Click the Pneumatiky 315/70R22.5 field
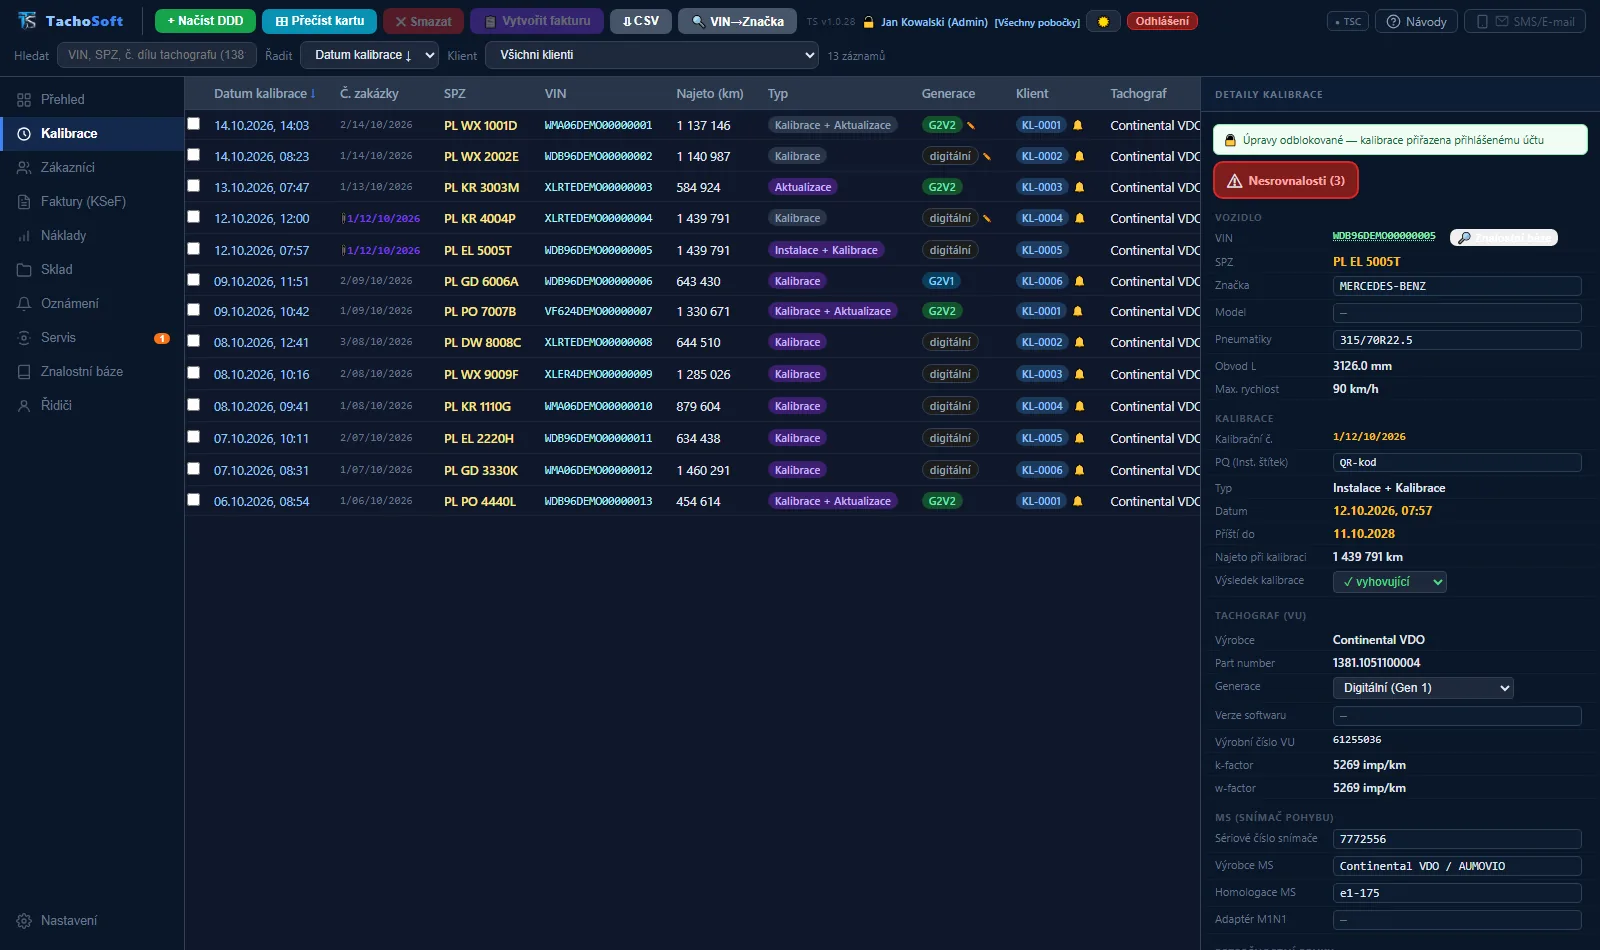 (x=1457, y=340)
